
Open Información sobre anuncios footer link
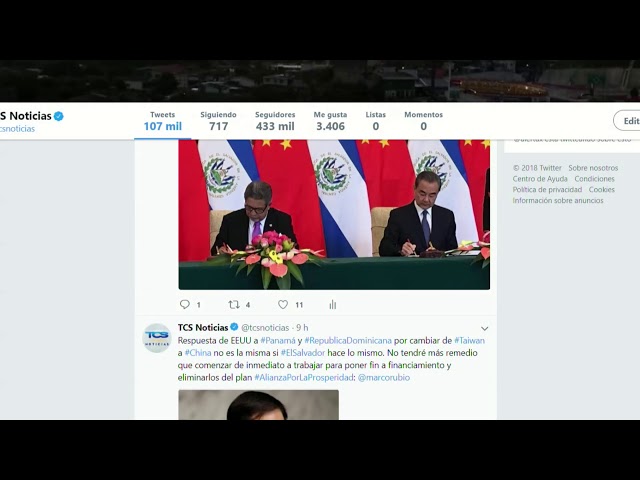pyautogui.click(x=558, y=200)
